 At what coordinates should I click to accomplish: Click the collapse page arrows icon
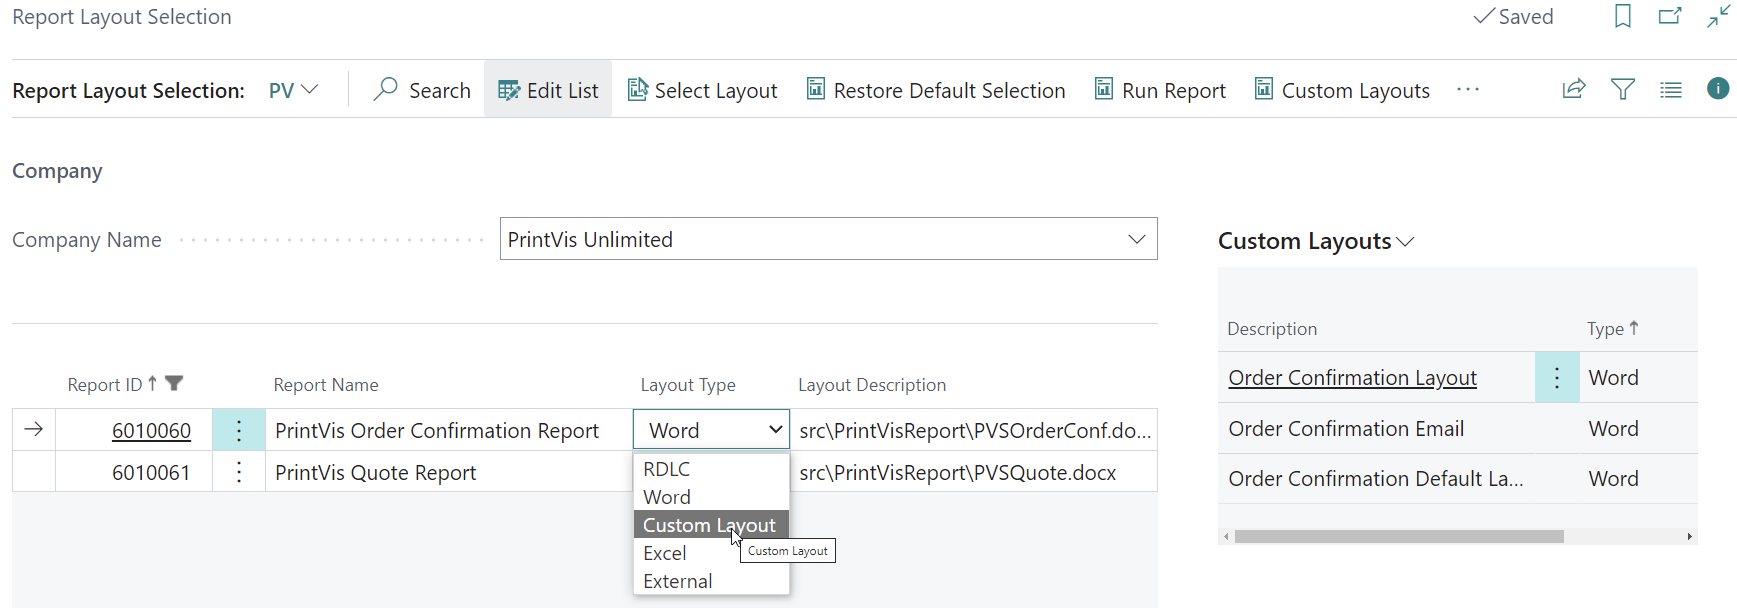(1718, 17)
